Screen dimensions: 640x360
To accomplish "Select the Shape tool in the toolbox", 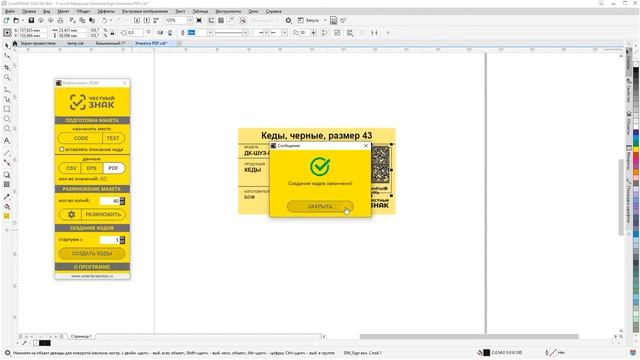I will click(x=7, y=56).
